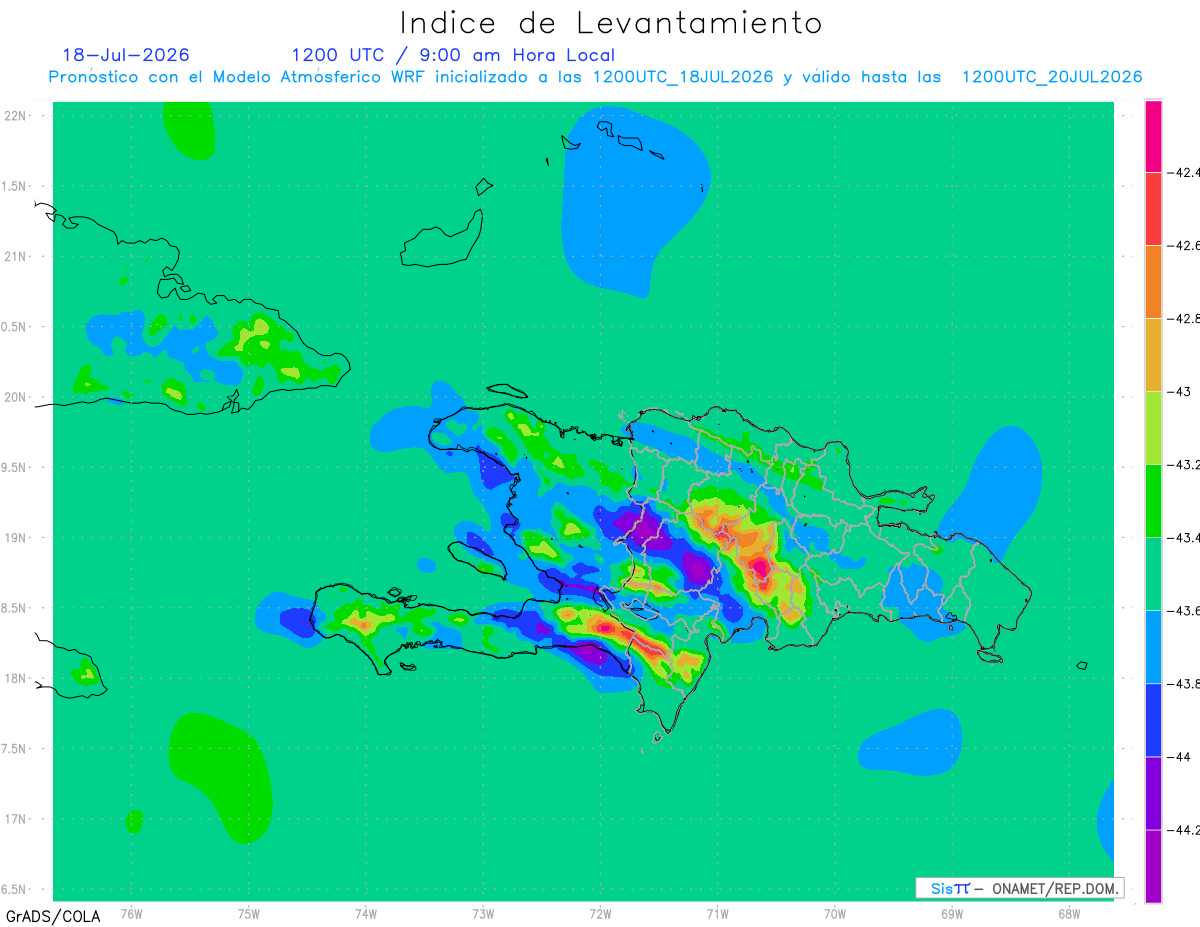Pick the purple swatch between -44 and -44.2
The image size is (1200, 927).
(x=1153, y=793)
